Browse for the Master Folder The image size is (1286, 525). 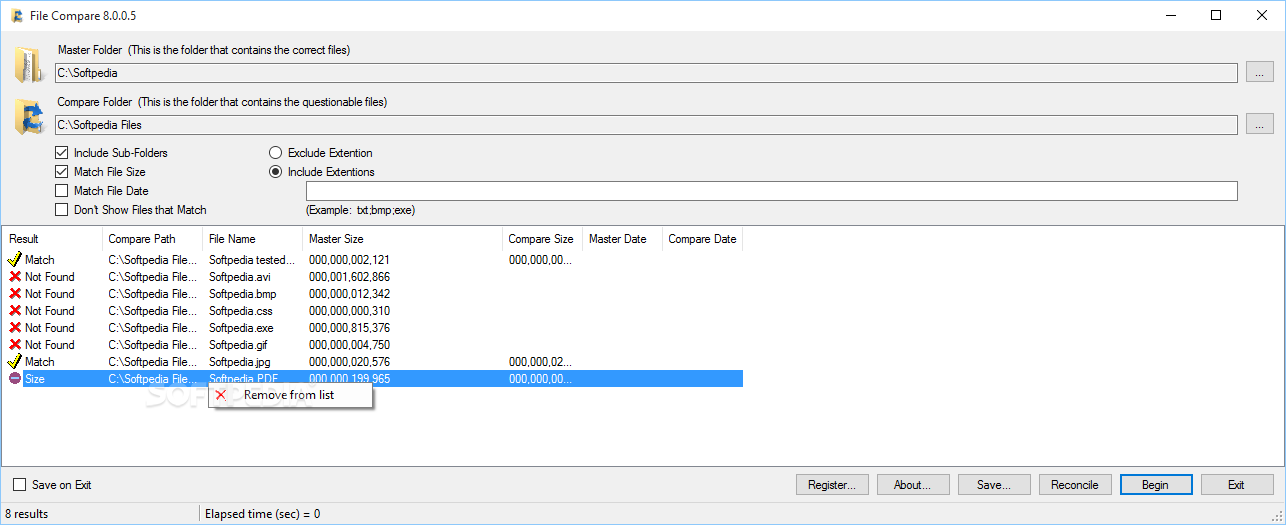coord(1260,72)
